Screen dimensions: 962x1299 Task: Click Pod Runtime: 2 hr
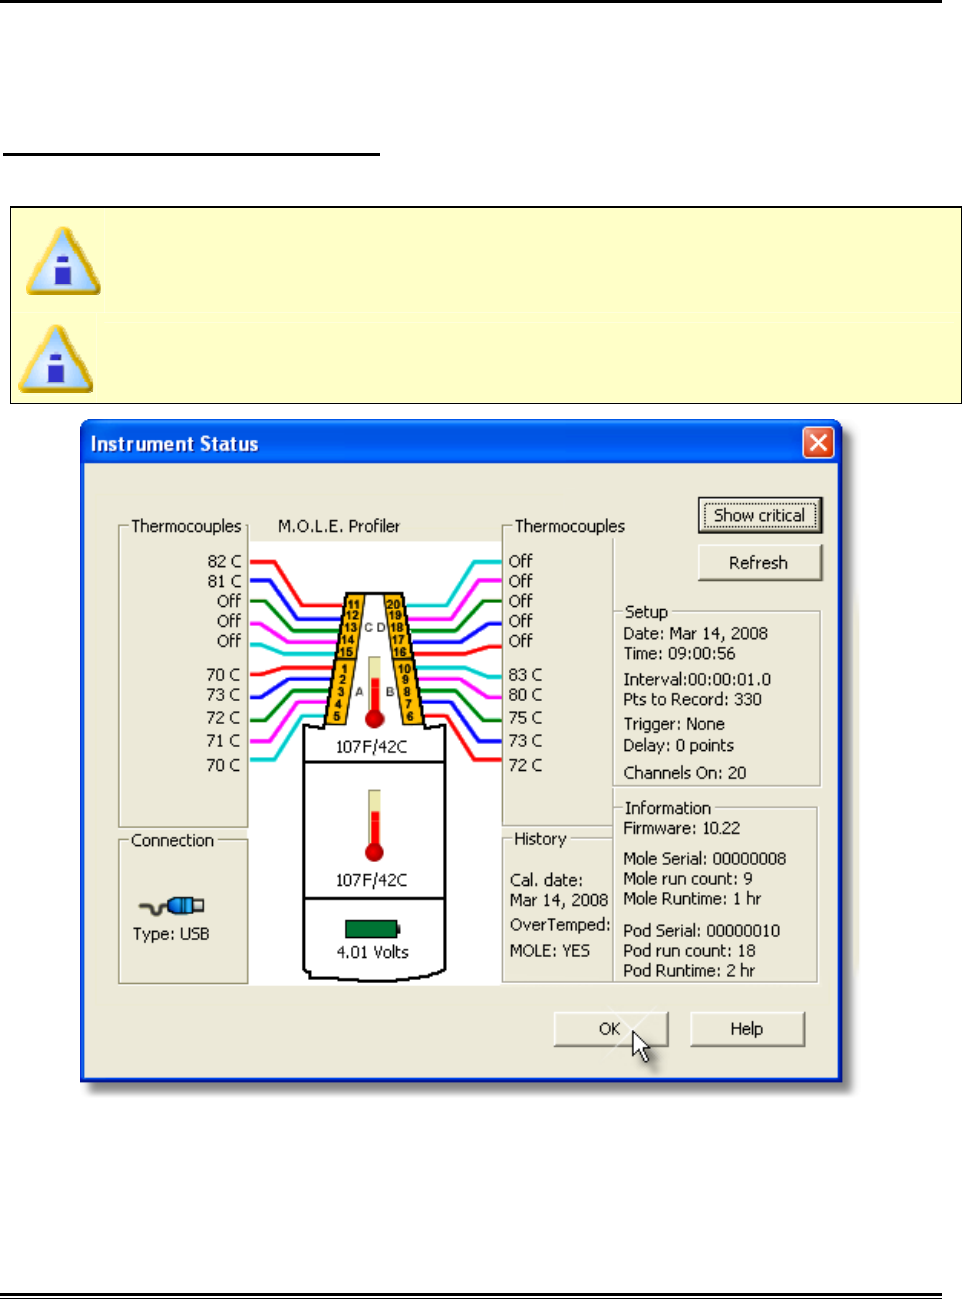coord(689,970)
